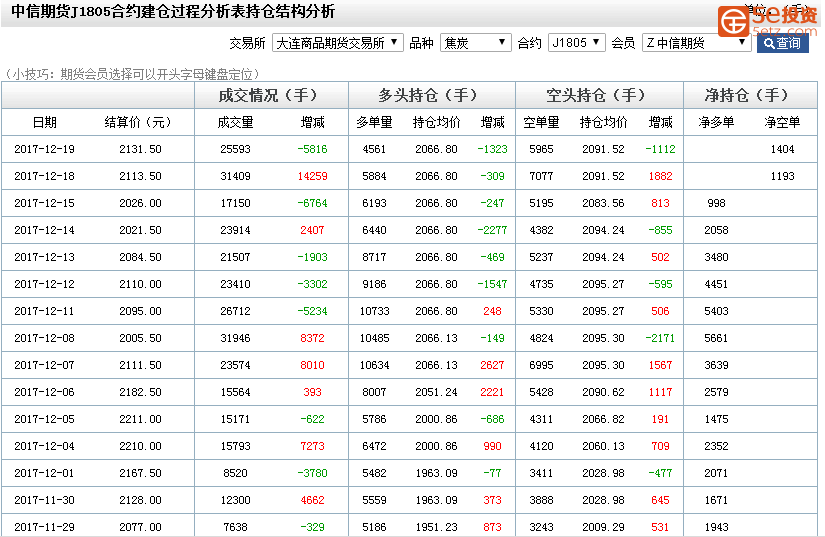Click the 结算价（元） column header
This screenshot has height=537, width=825.
[x=138, y=123]
